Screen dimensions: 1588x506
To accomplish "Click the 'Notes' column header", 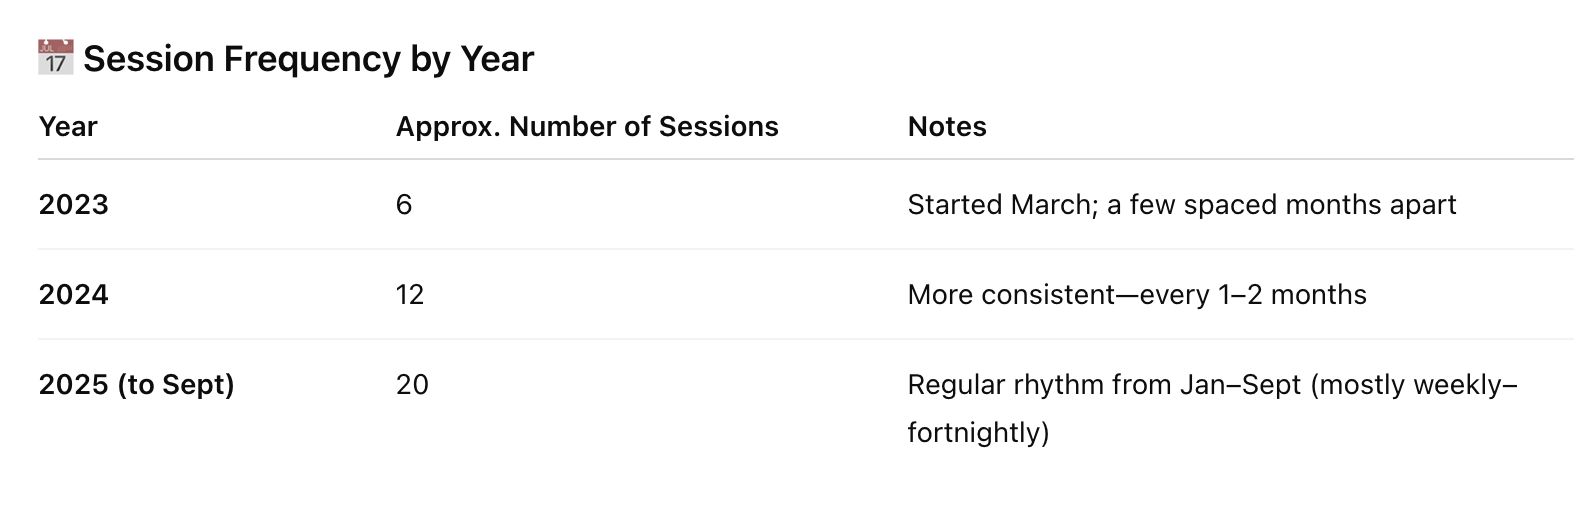I will tap(947, 127).
